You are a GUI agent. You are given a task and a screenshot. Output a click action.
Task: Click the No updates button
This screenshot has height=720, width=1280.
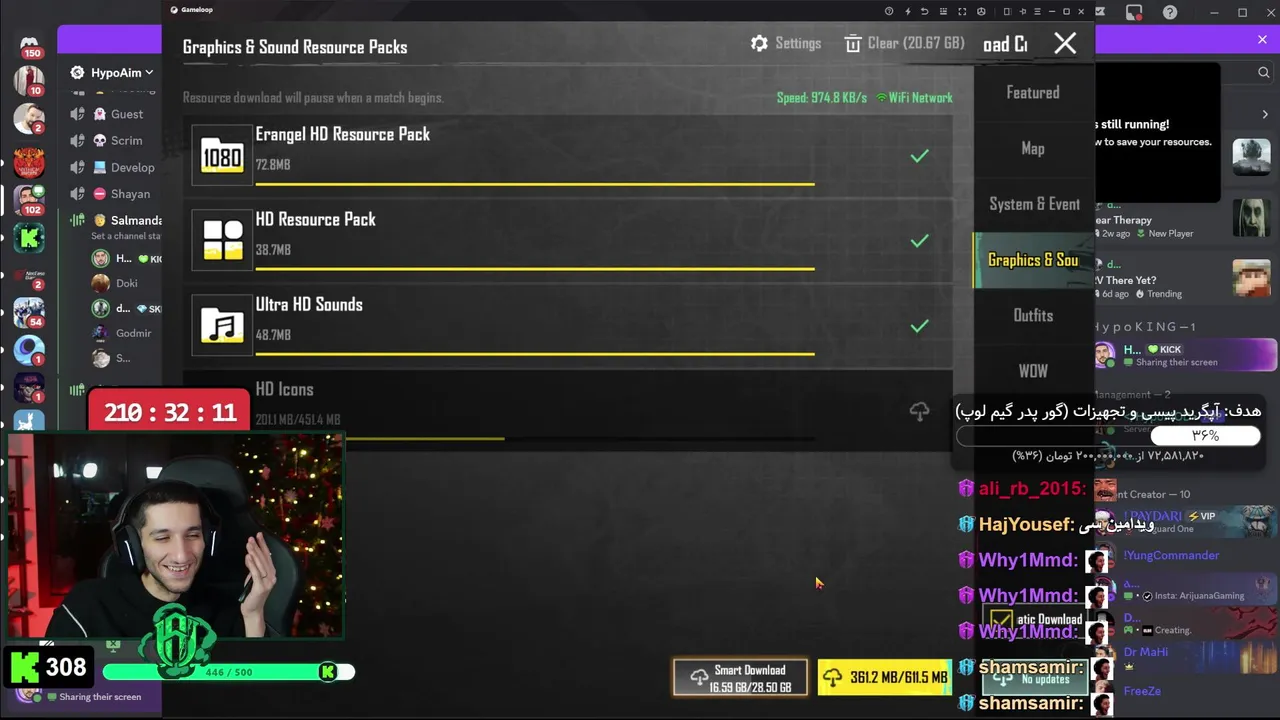[1035, 679]
